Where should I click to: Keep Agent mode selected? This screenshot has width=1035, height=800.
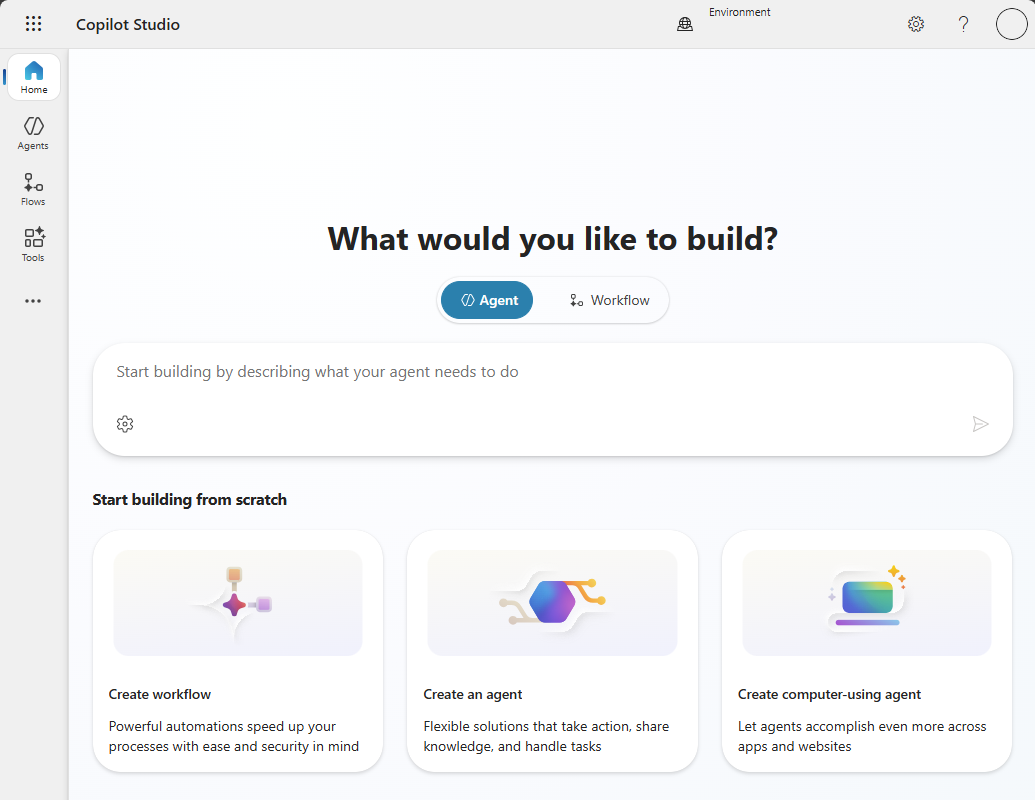click(487, 300)
